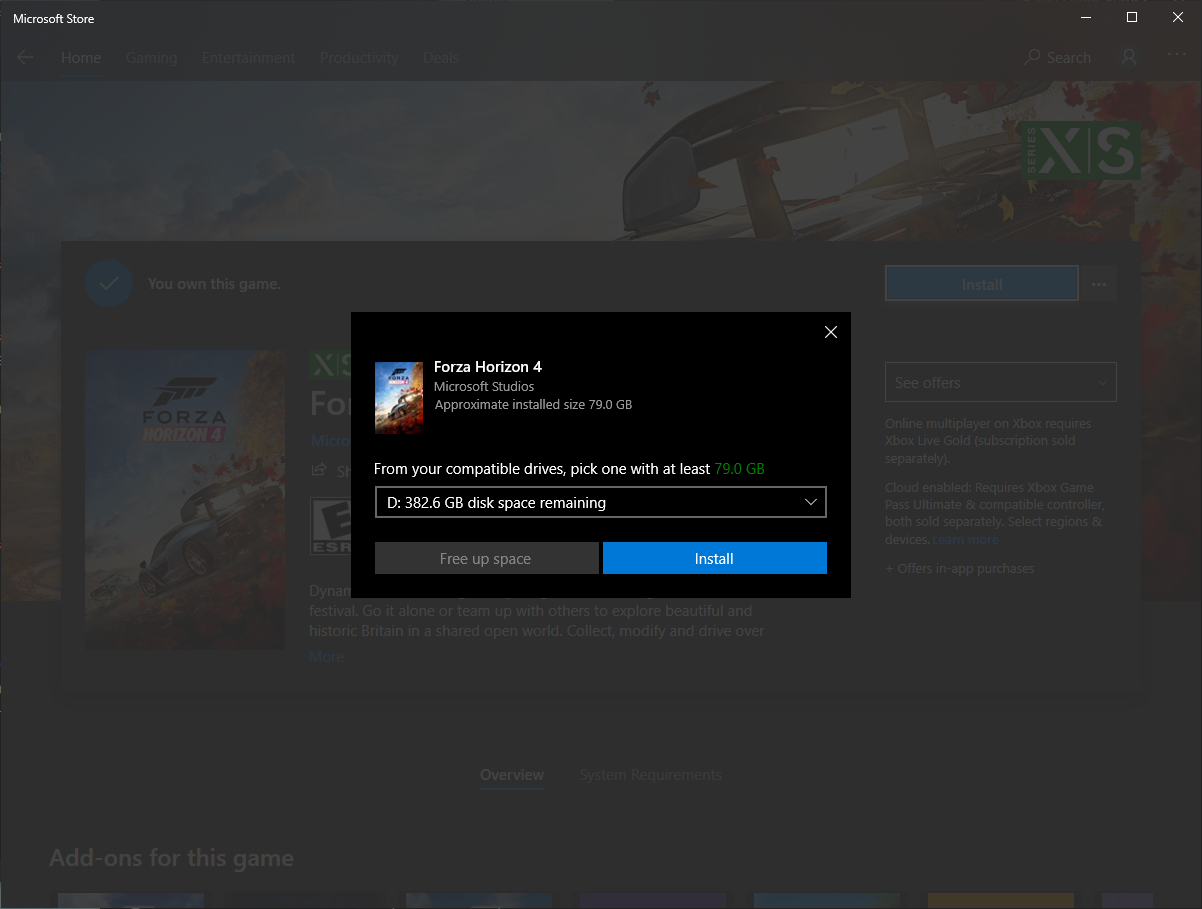Open the Home tab

[x=81, y=57]
